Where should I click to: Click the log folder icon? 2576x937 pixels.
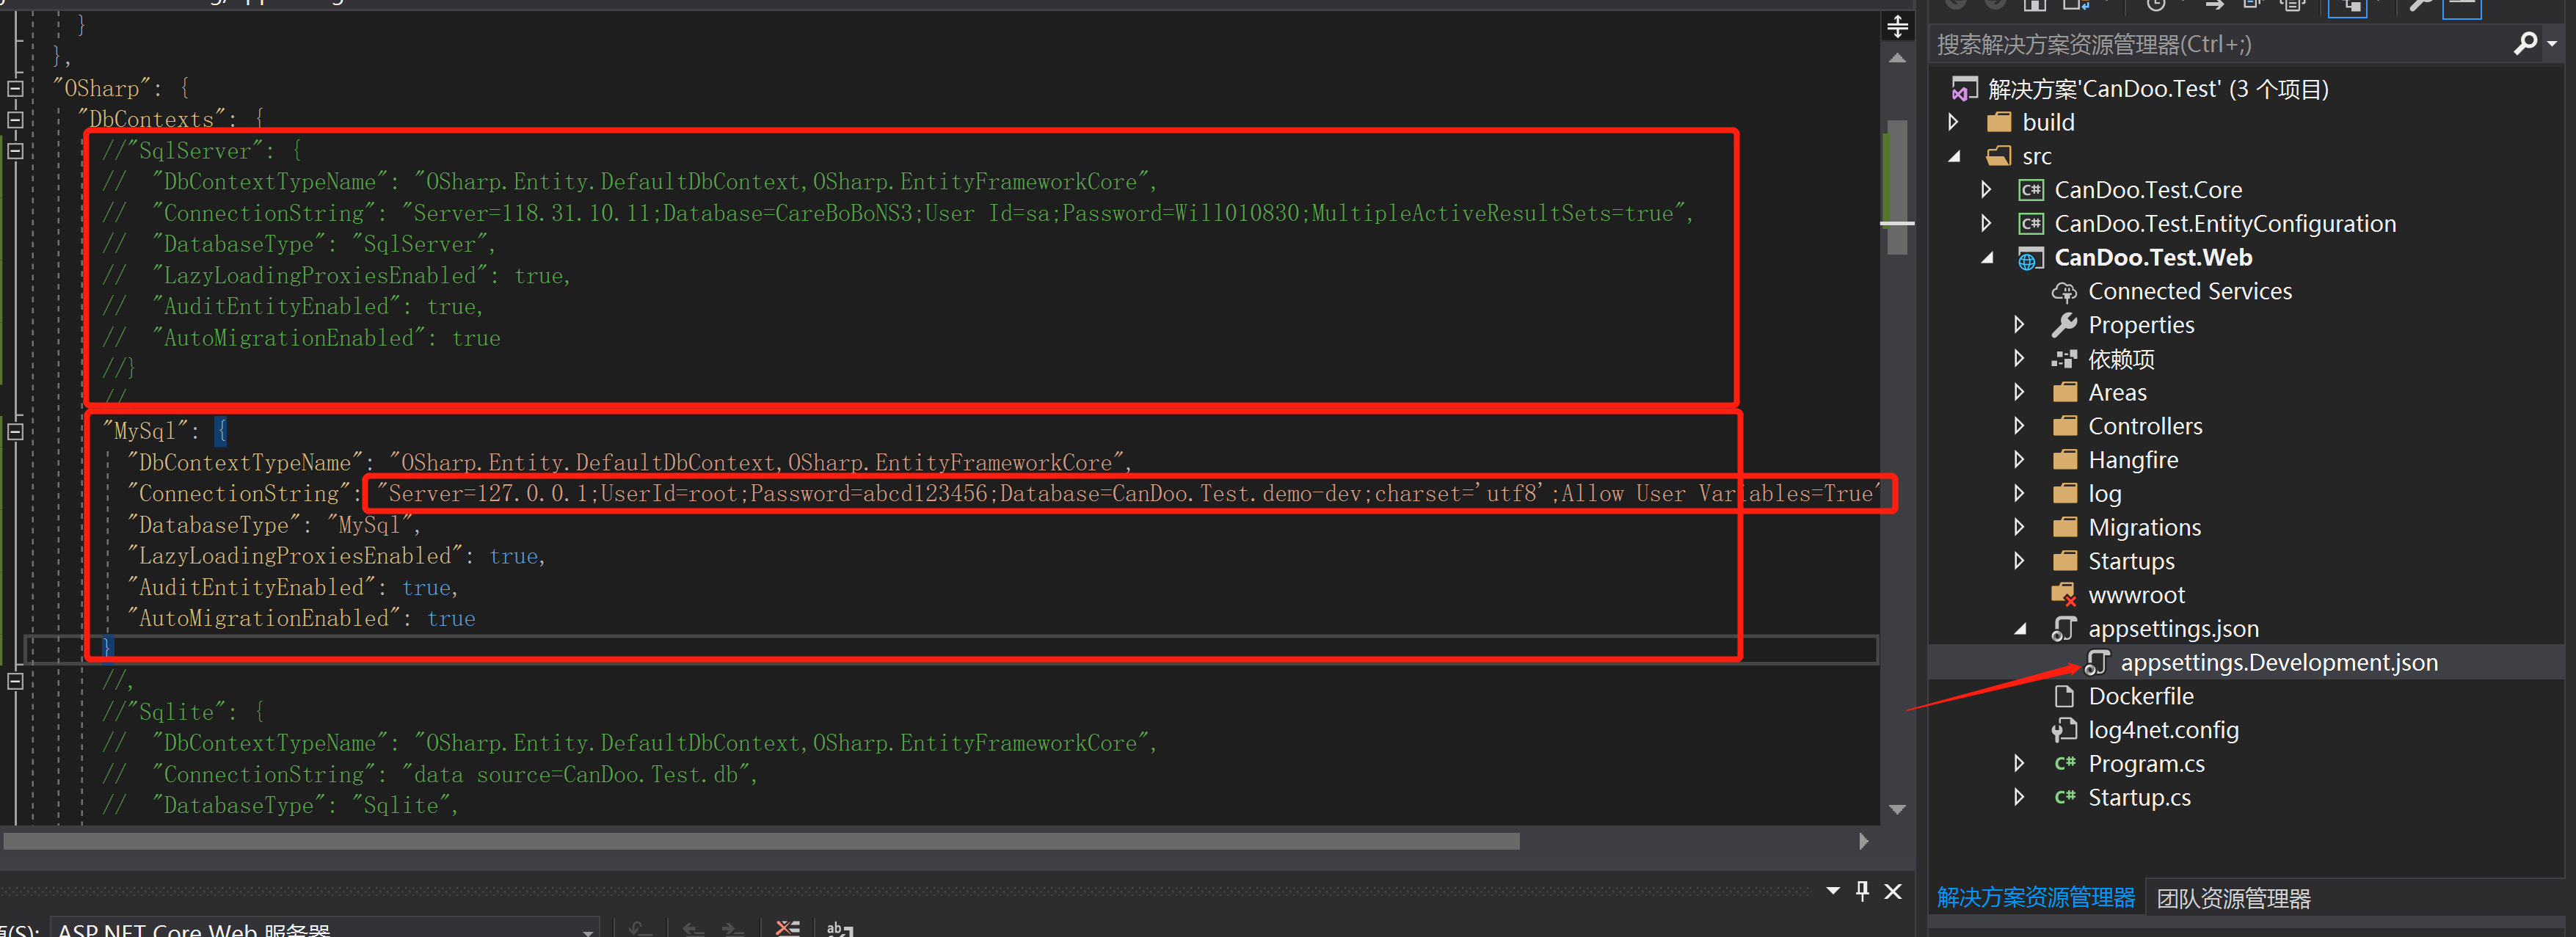[2065, 494]
